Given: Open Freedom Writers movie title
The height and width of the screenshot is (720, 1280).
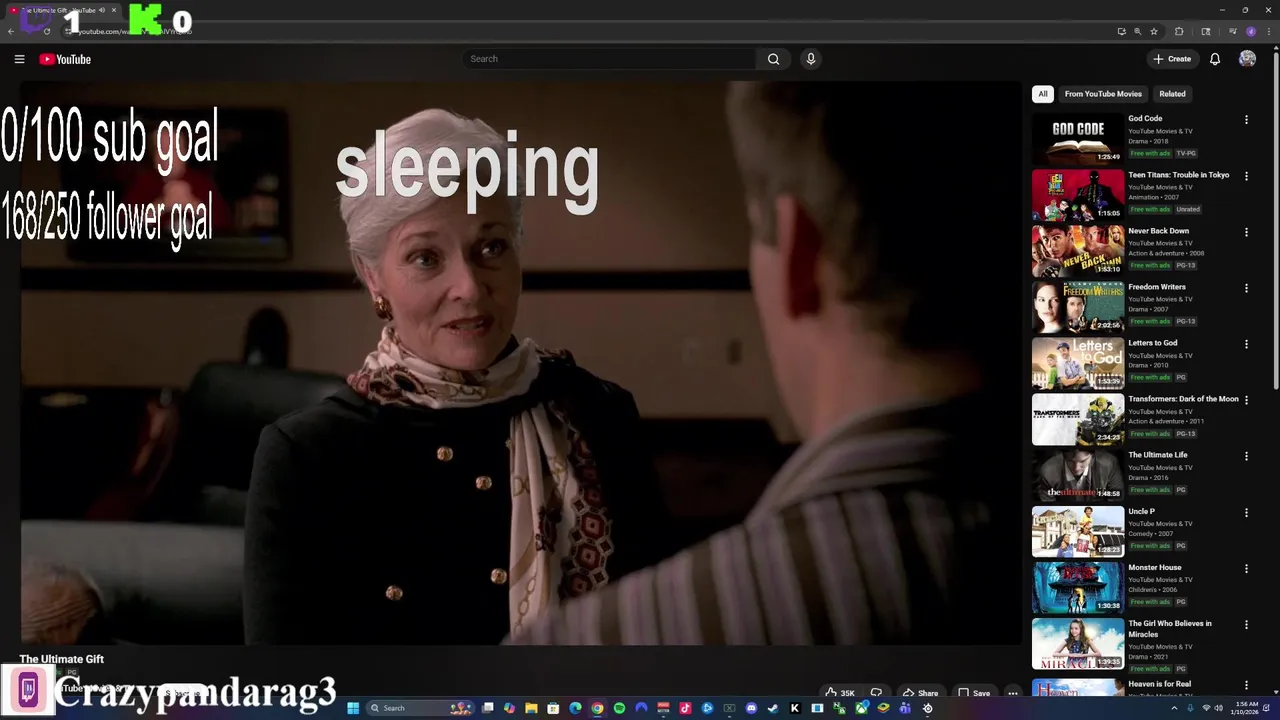Looking at the screenshot, I should click(x=1157, y=287).
